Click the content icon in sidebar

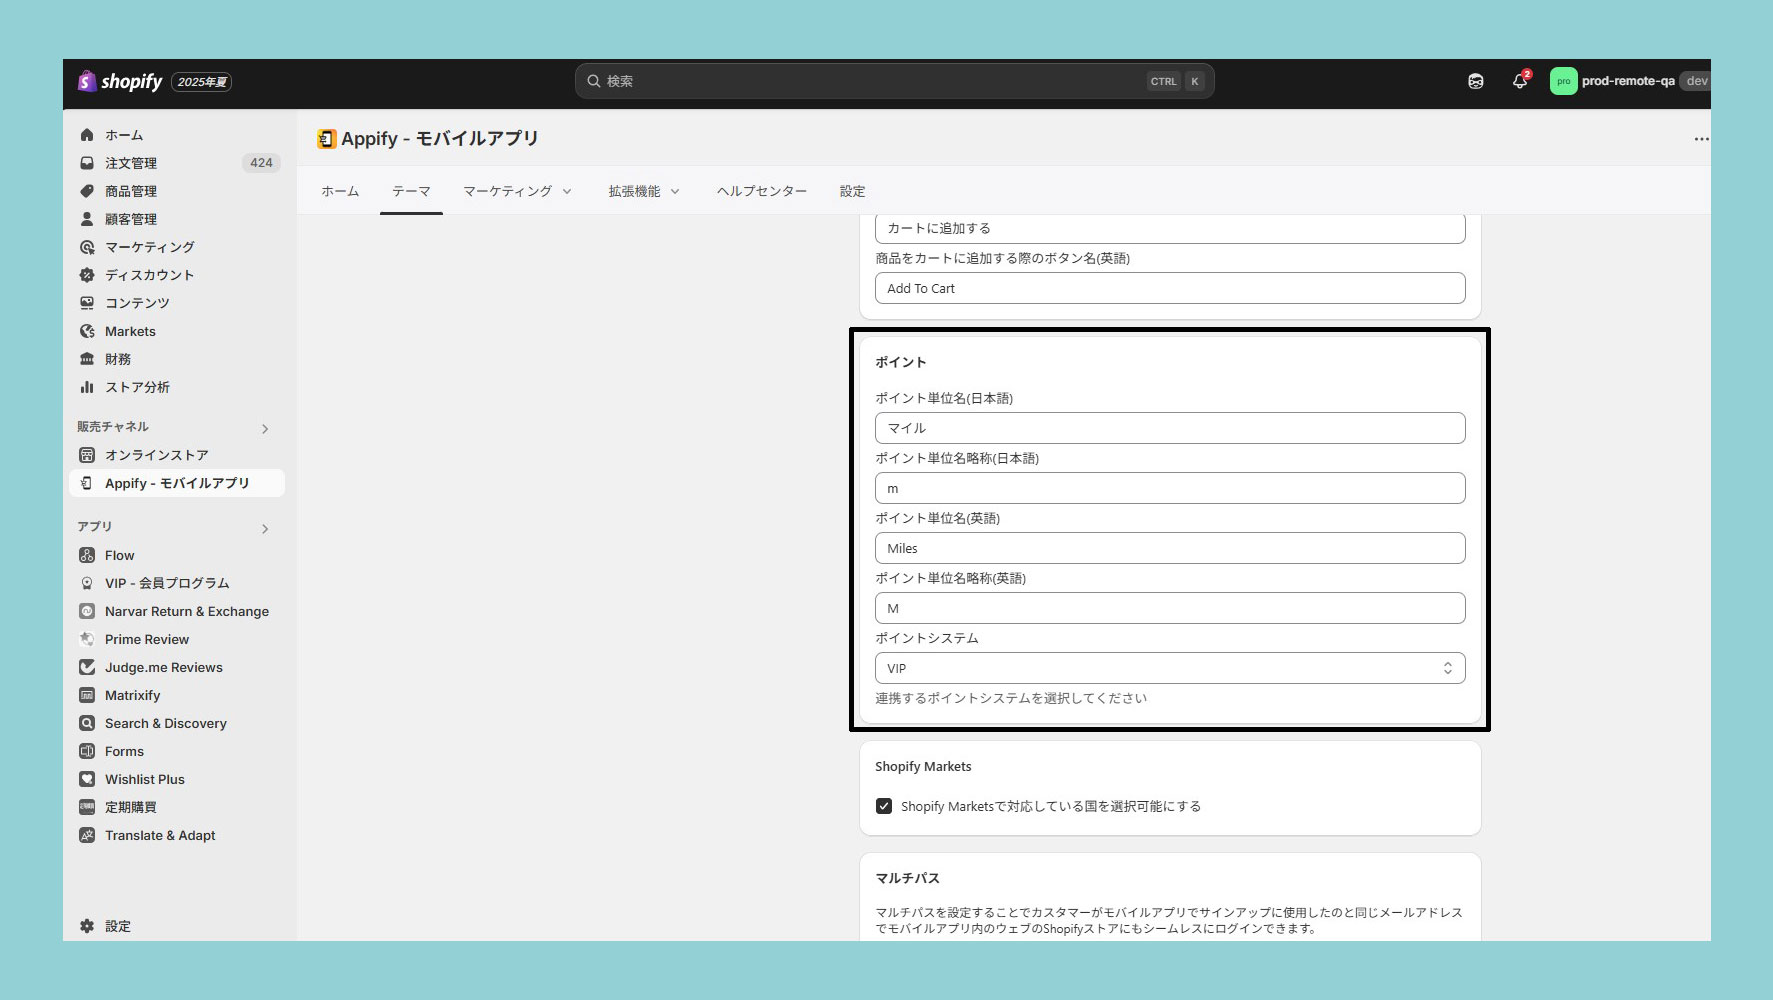pyautogui.click(x=87, y=303)
